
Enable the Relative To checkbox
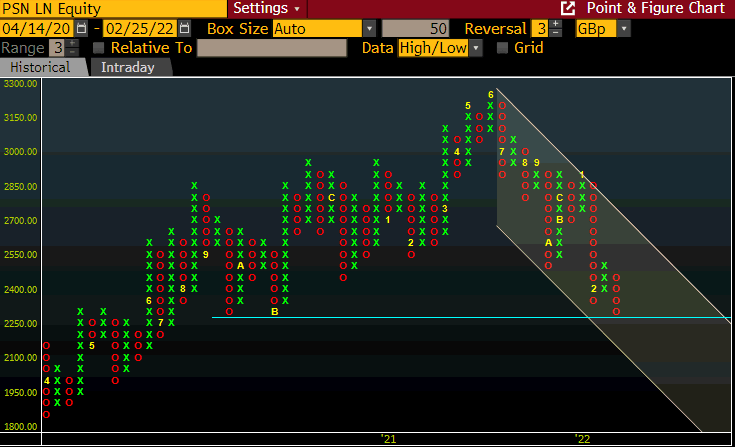coord(98,48)
